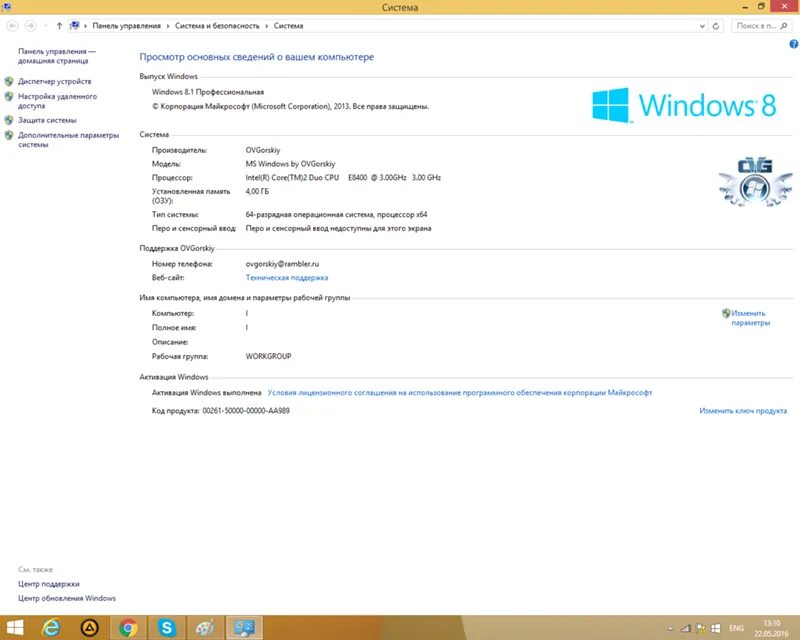Open the Microsoft license terms link
The width and height of the screenshot is (800, 640).
(x=460, y=392)
